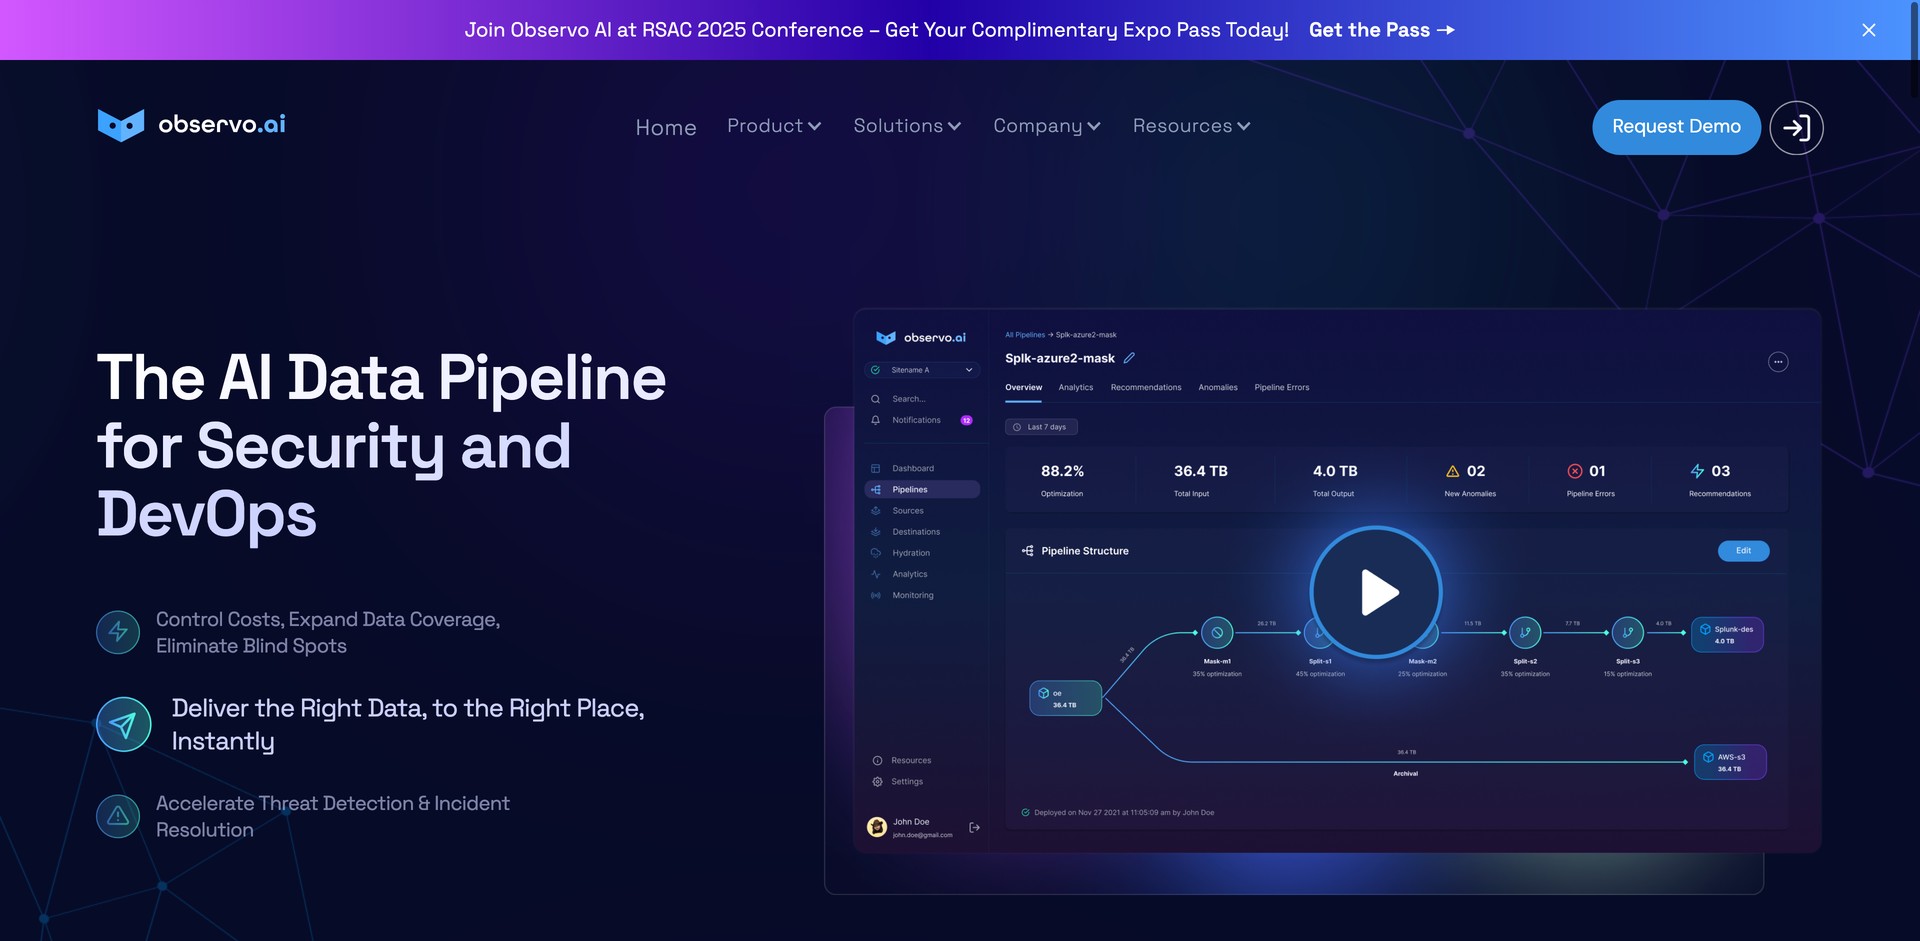1920x941 pixels.
Task: Click the logout icon beside John Doe
Action: click(x=974, y=827)
